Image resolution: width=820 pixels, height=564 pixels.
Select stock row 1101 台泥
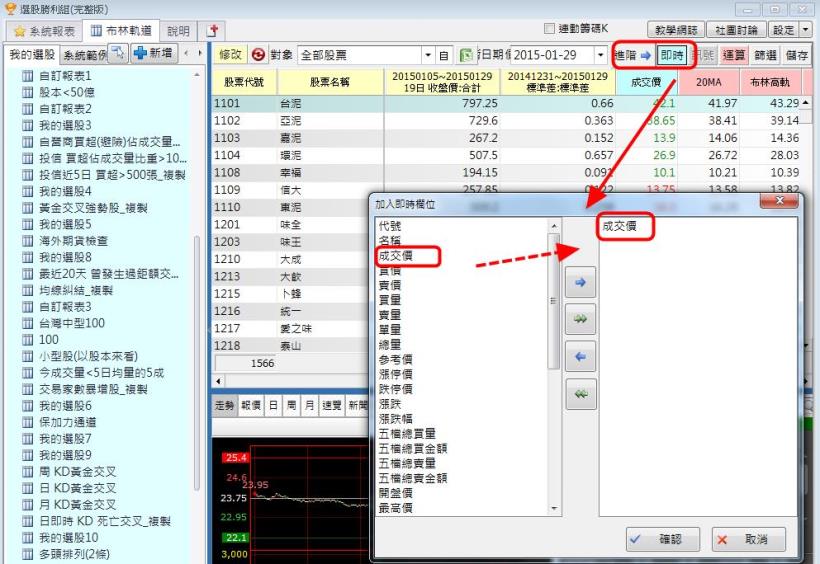click(x=506, y=104)
